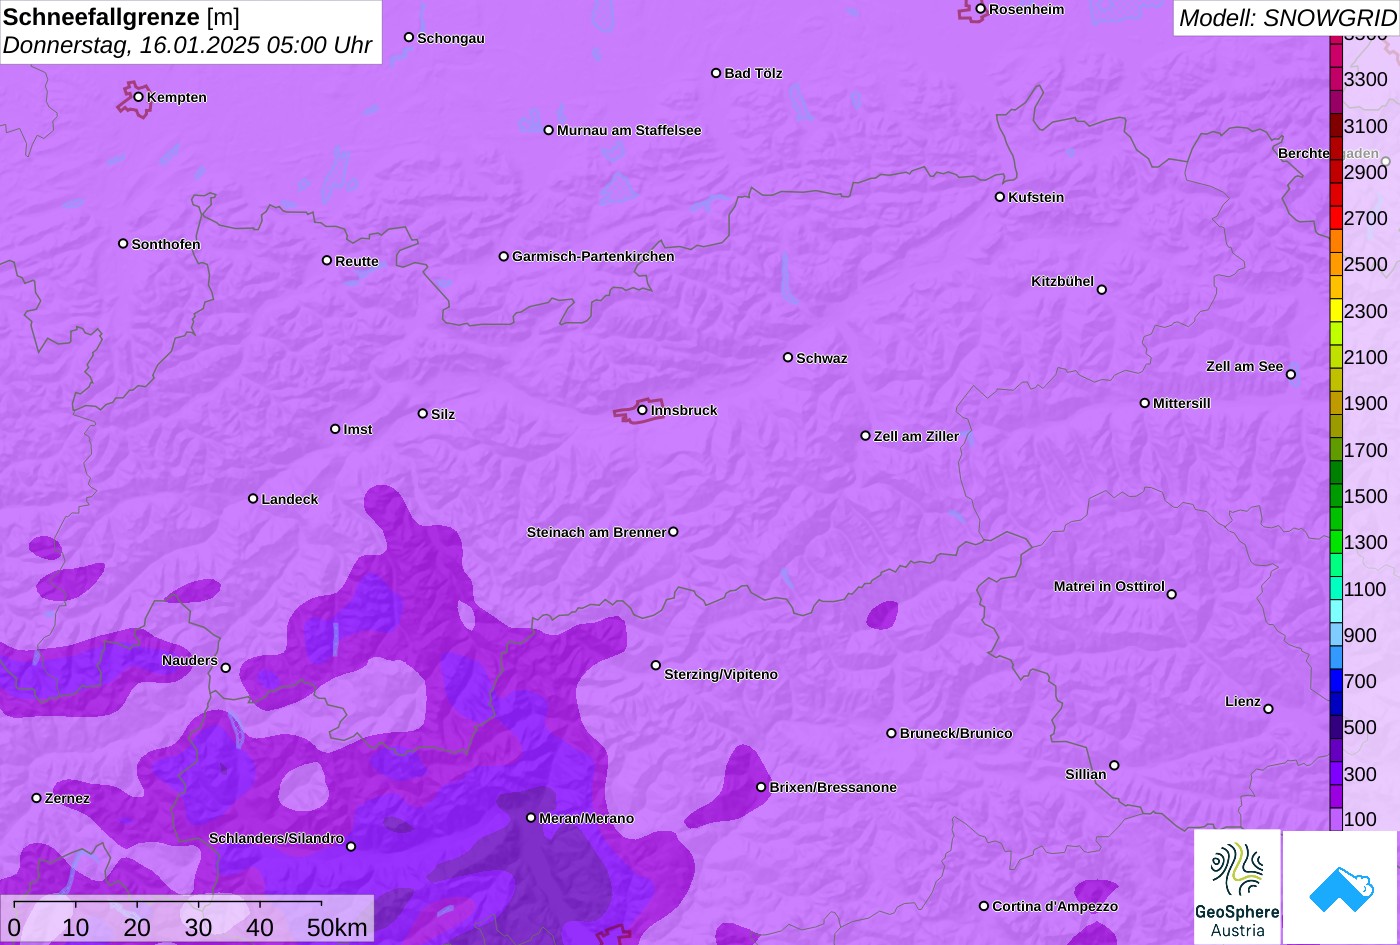Pick the blue legend swatch beside 700
1400x945 pixels.
(x=1336, y=681)
